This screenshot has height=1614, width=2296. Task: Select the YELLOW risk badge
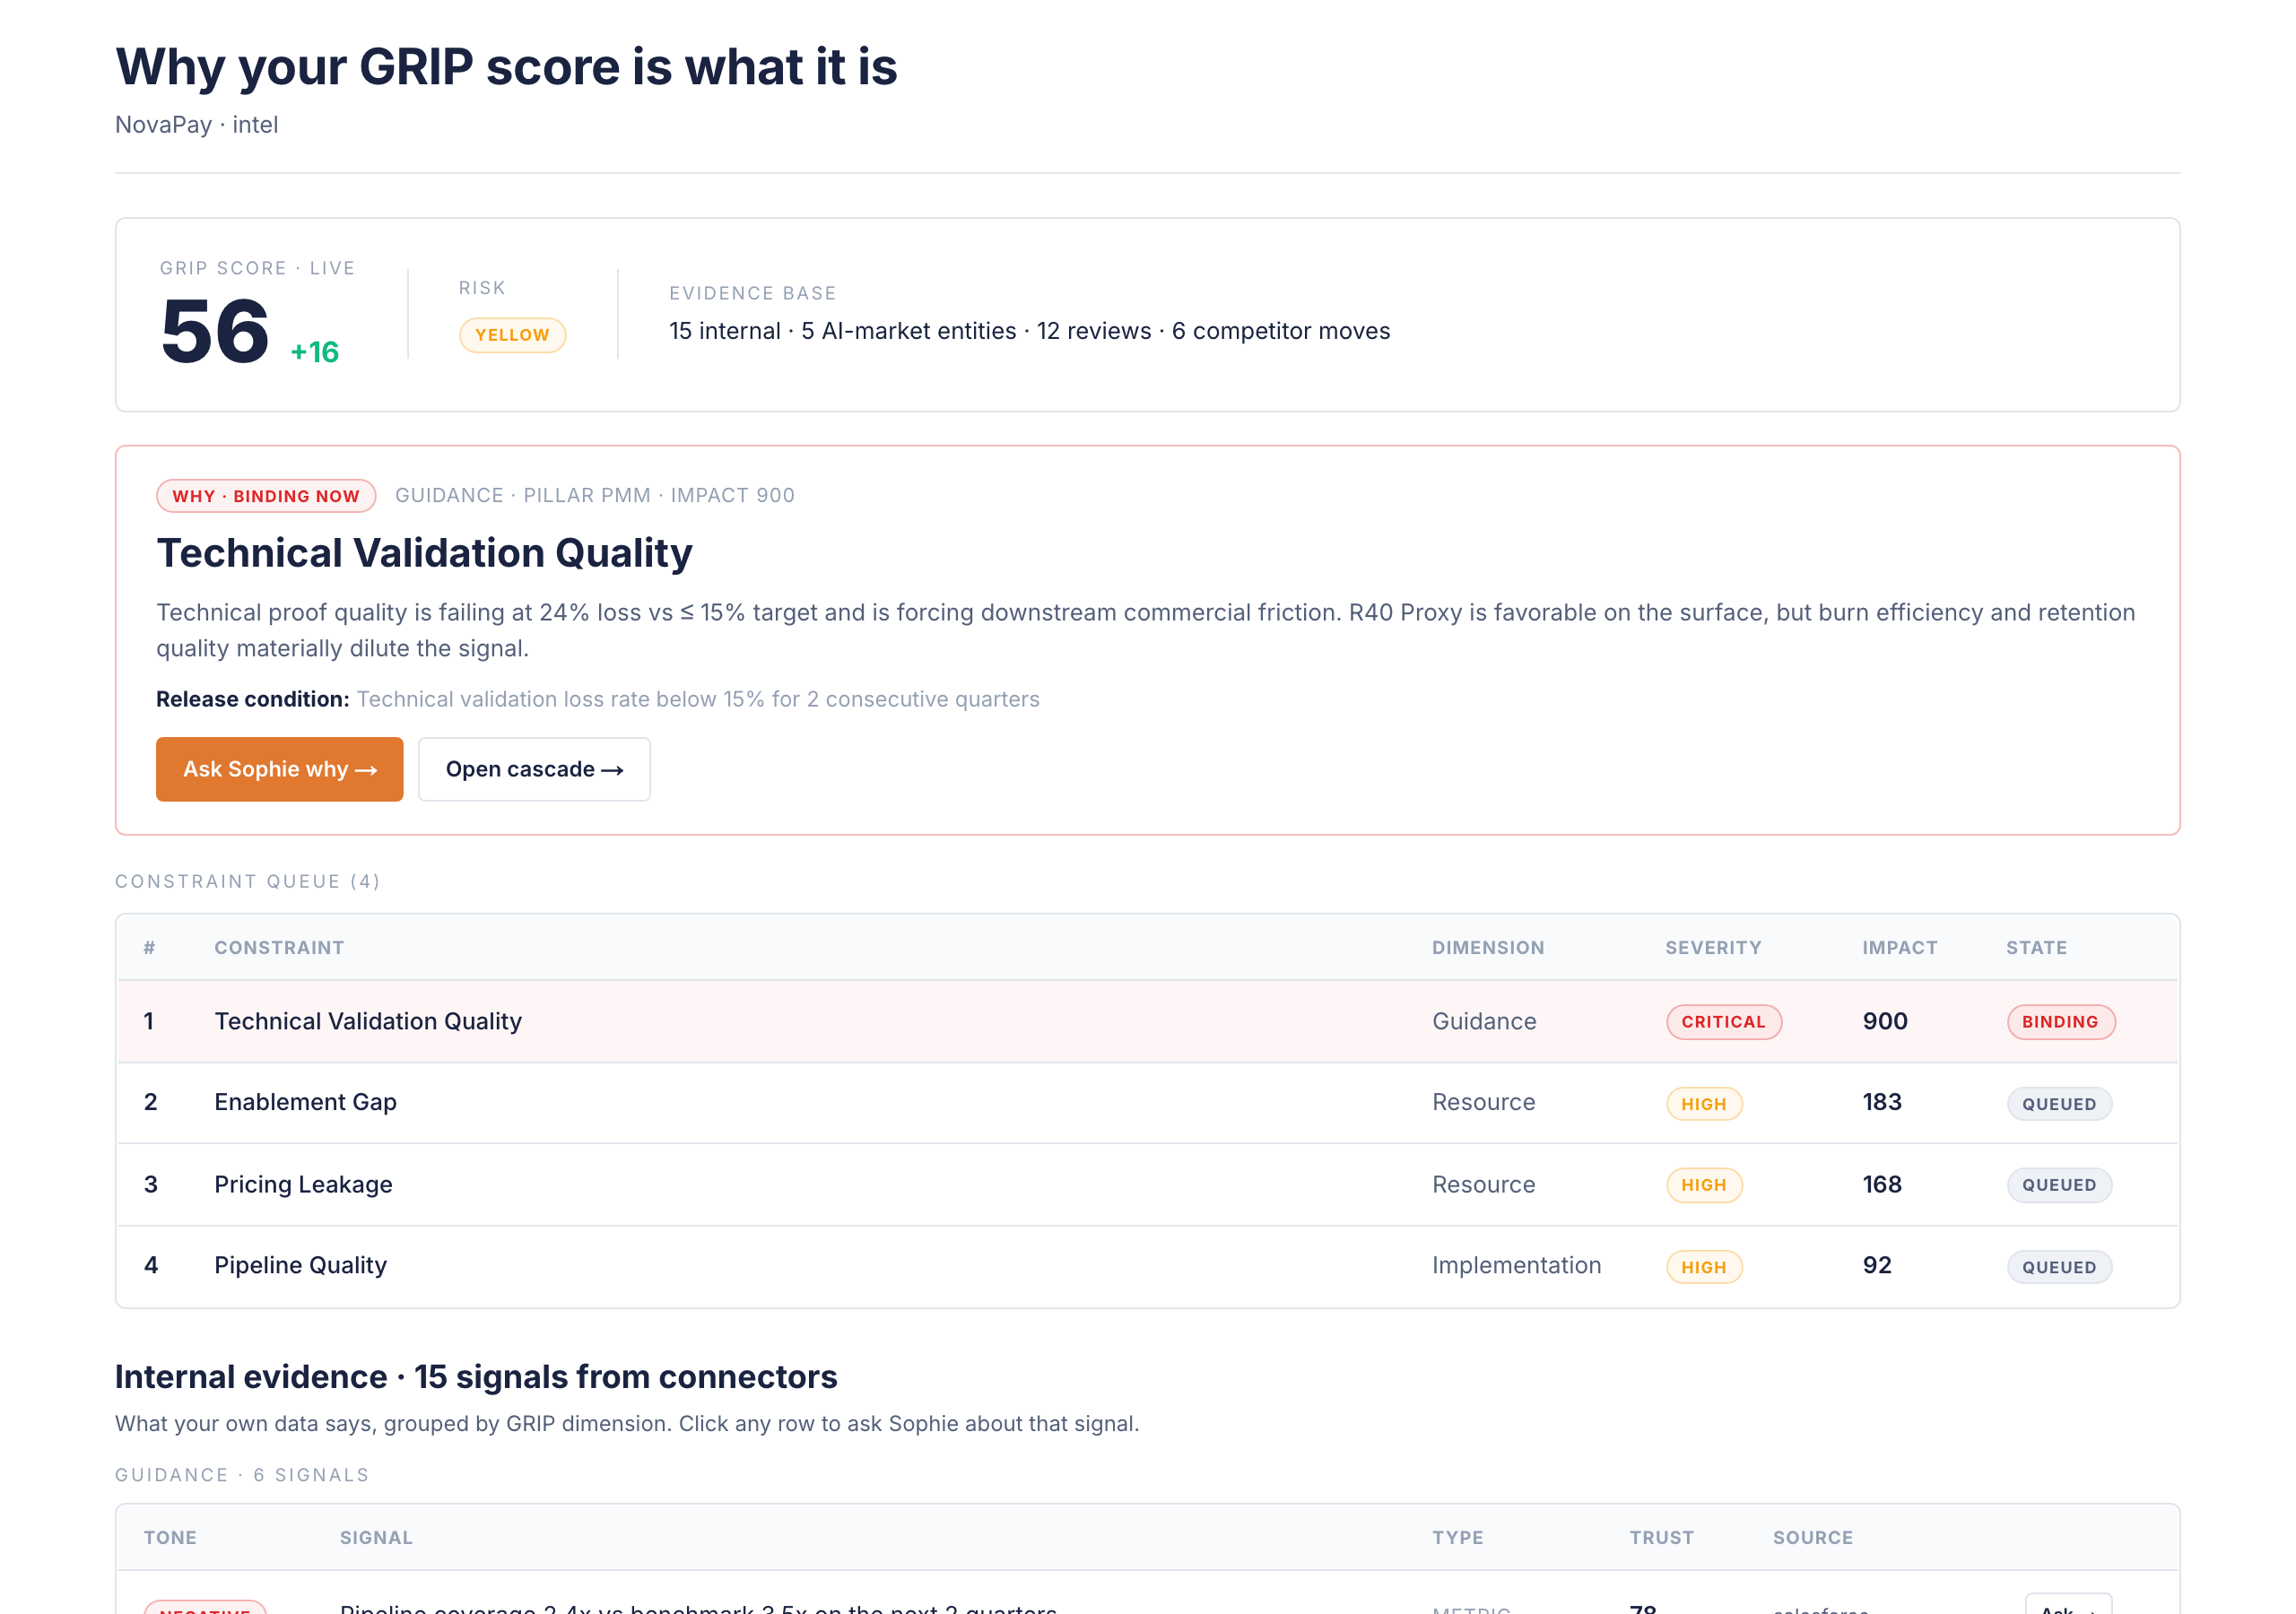(x=512, y=335)
